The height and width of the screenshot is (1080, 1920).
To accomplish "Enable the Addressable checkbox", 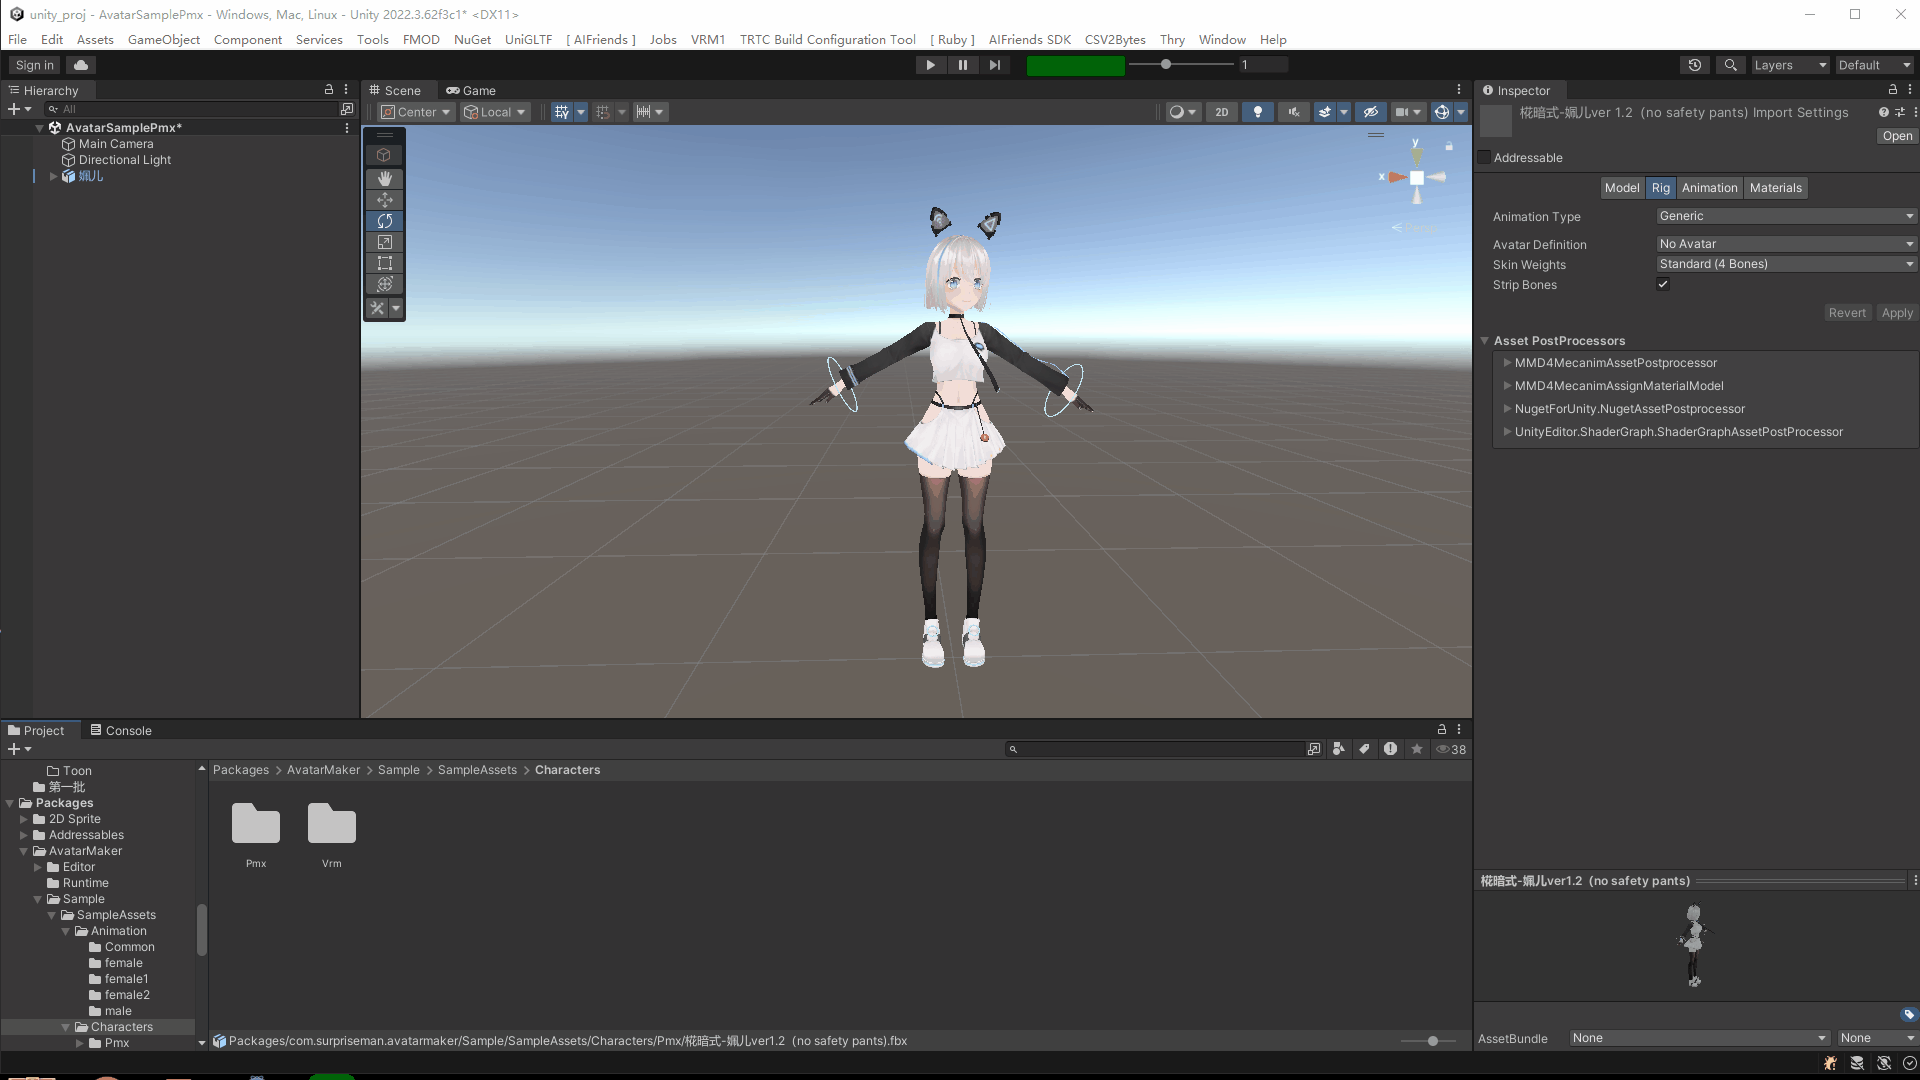I will coord(1484,157).
